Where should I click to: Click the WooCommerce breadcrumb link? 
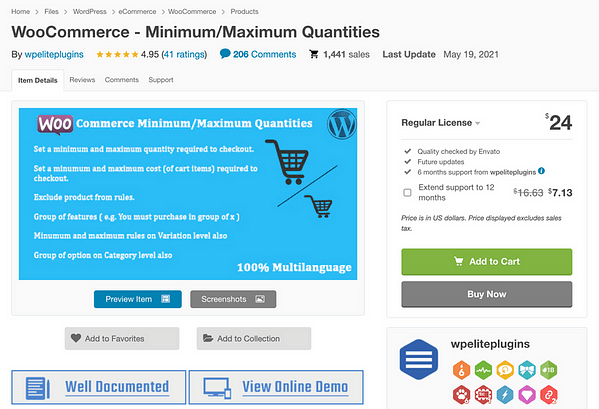192,11
